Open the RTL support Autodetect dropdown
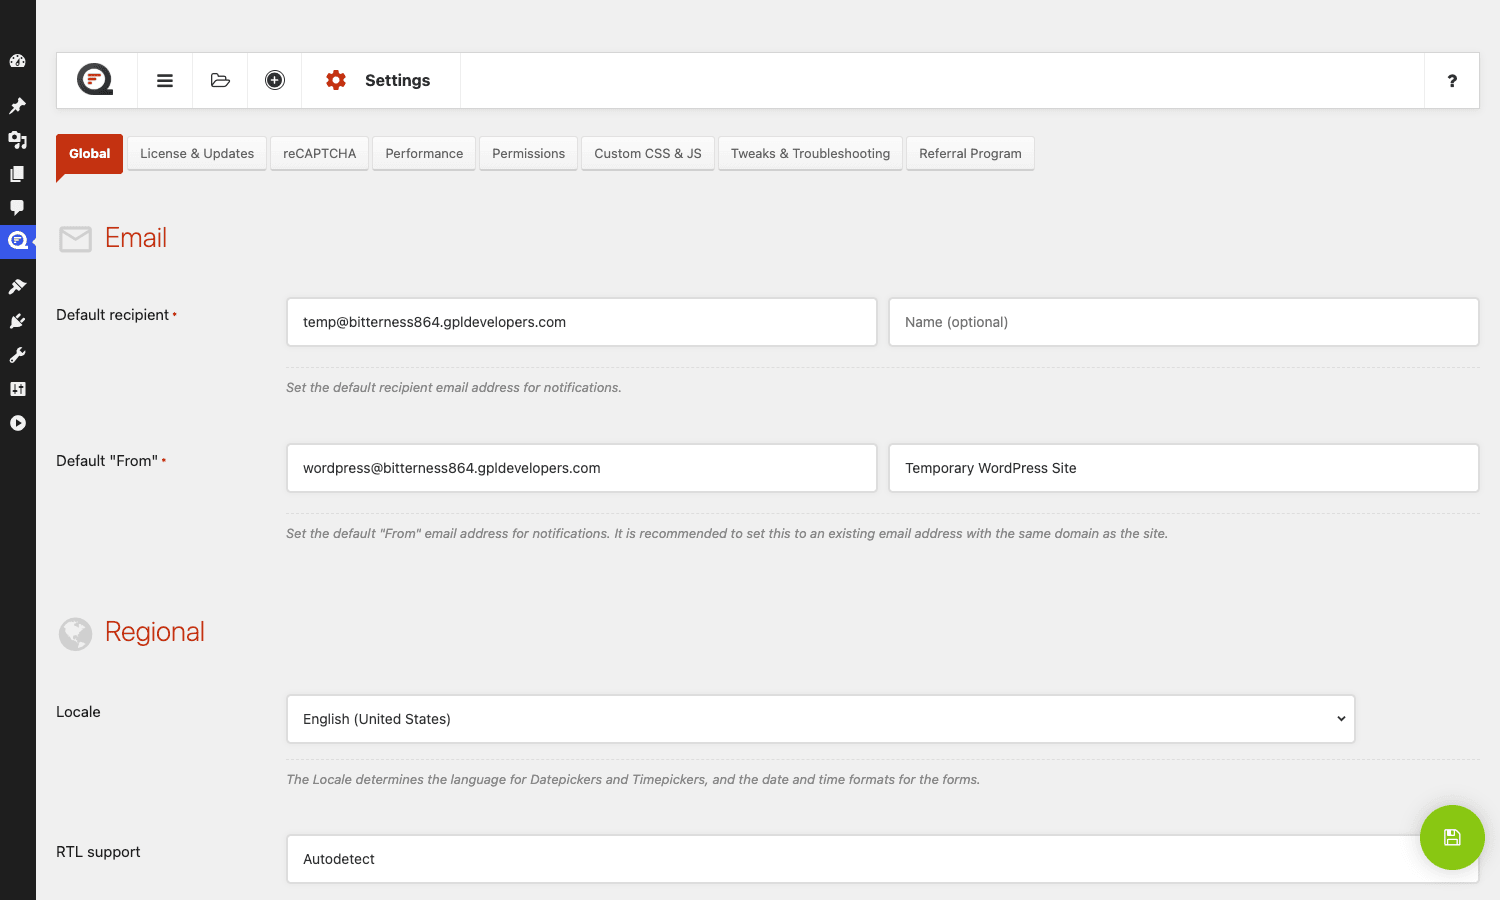This screenshot has height=900, width=1500. pos(883,859)
